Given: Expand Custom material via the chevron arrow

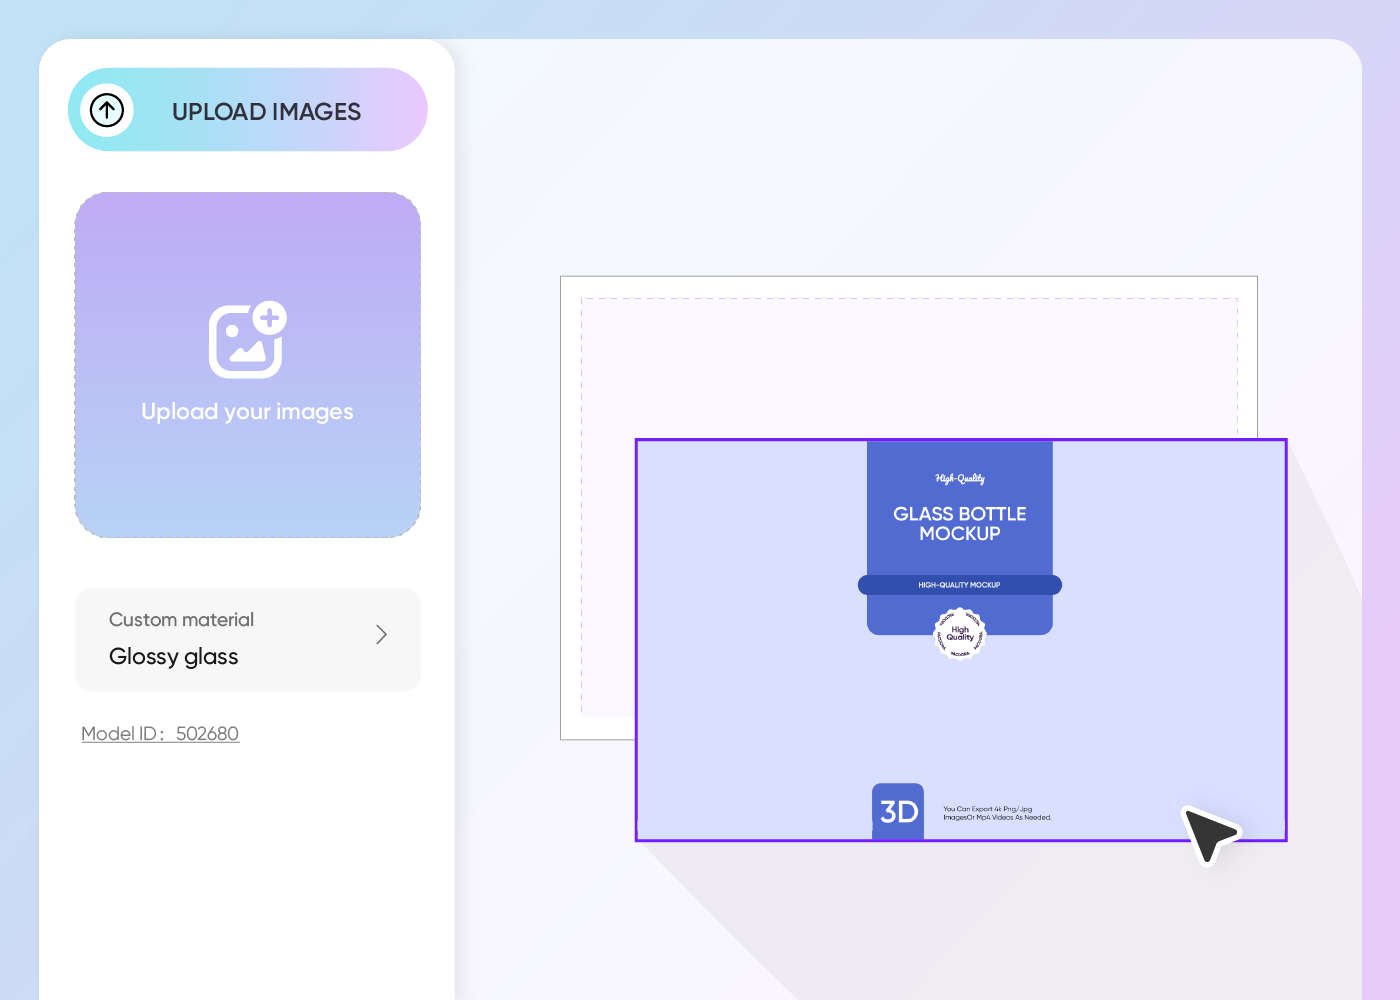Looking at the screenshot, I should pos(381,634).
